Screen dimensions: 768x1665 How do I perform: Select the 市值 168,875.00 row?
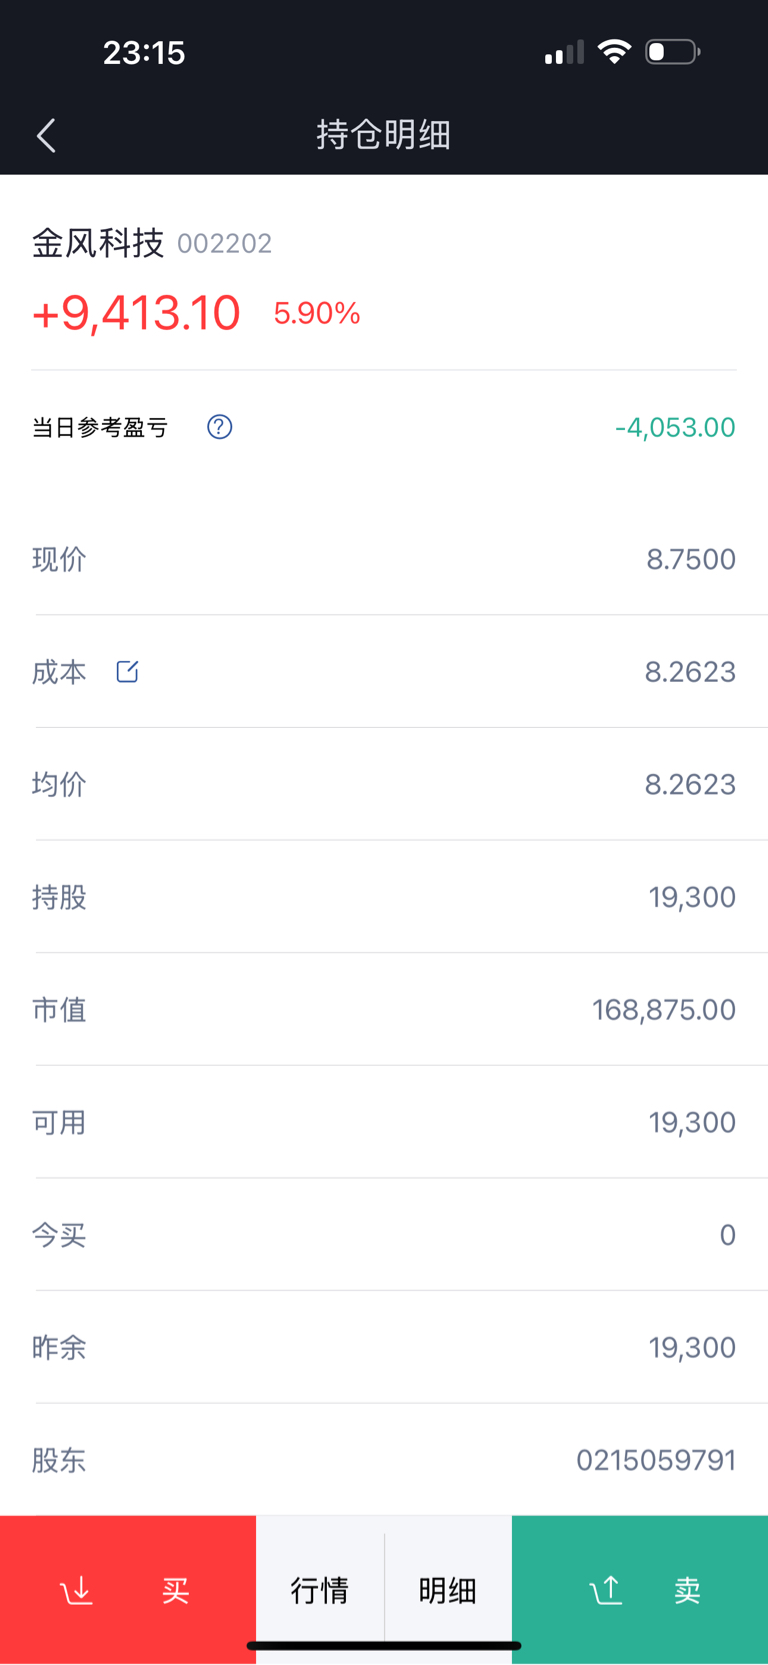pyautogui.click(x=384, y=1010)
